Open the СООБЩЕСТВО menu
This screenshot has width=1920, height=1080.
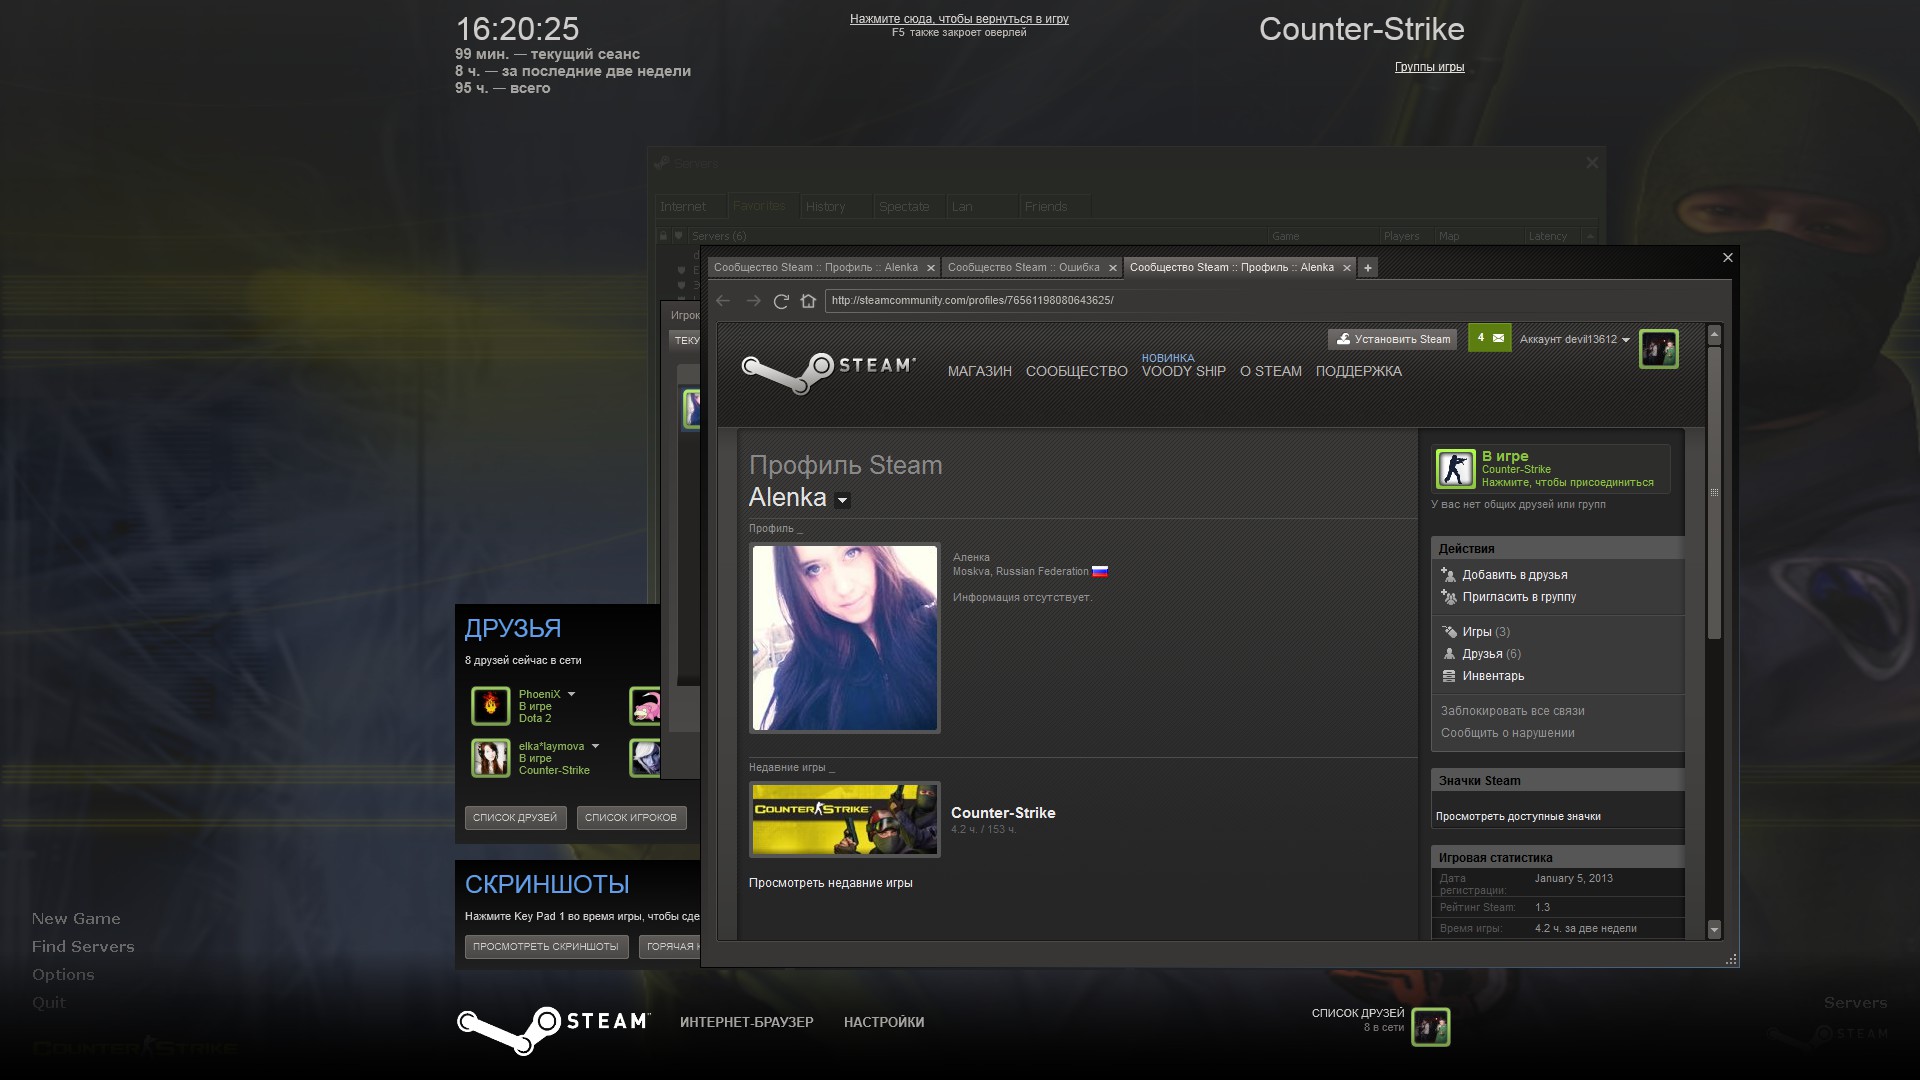1076,372
